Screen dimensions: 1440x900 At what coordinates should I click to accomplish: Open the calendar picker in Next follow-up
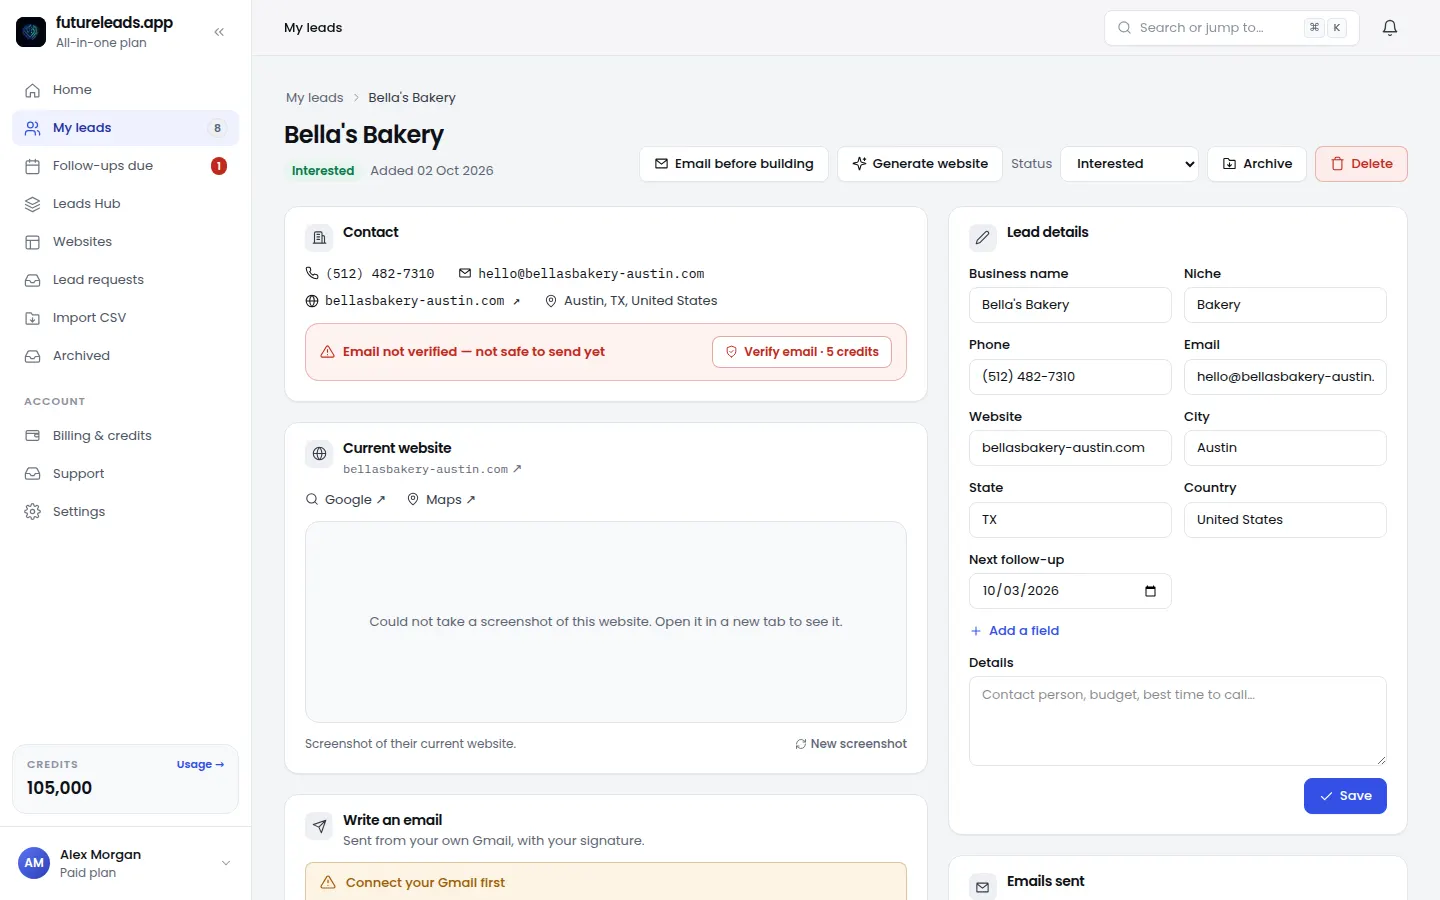1150,591
